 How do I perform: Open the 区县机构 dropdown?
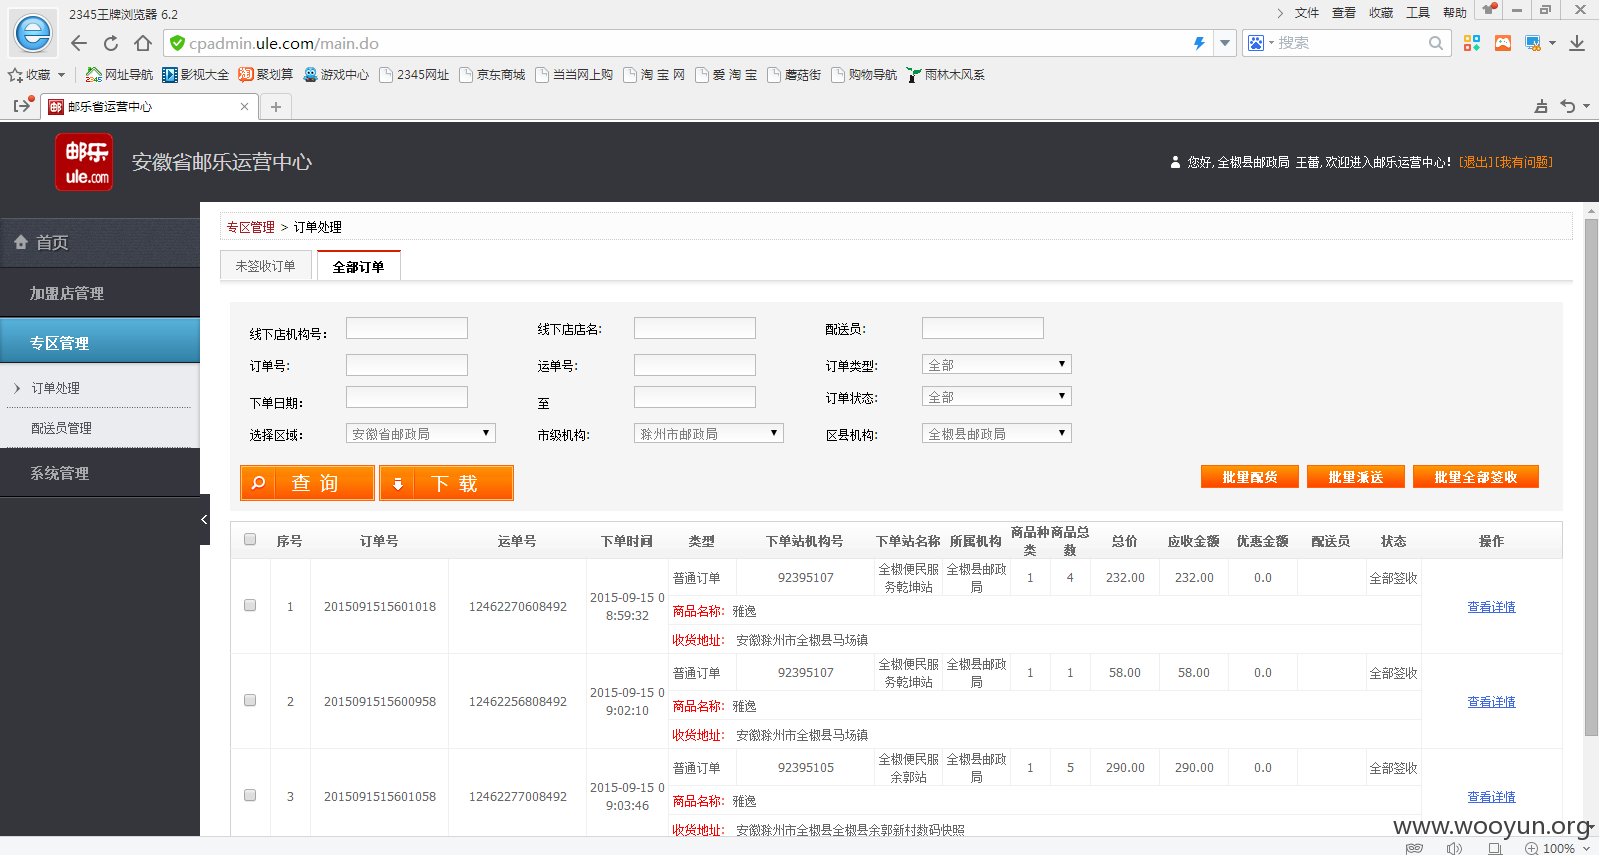[x=996, y=433]
